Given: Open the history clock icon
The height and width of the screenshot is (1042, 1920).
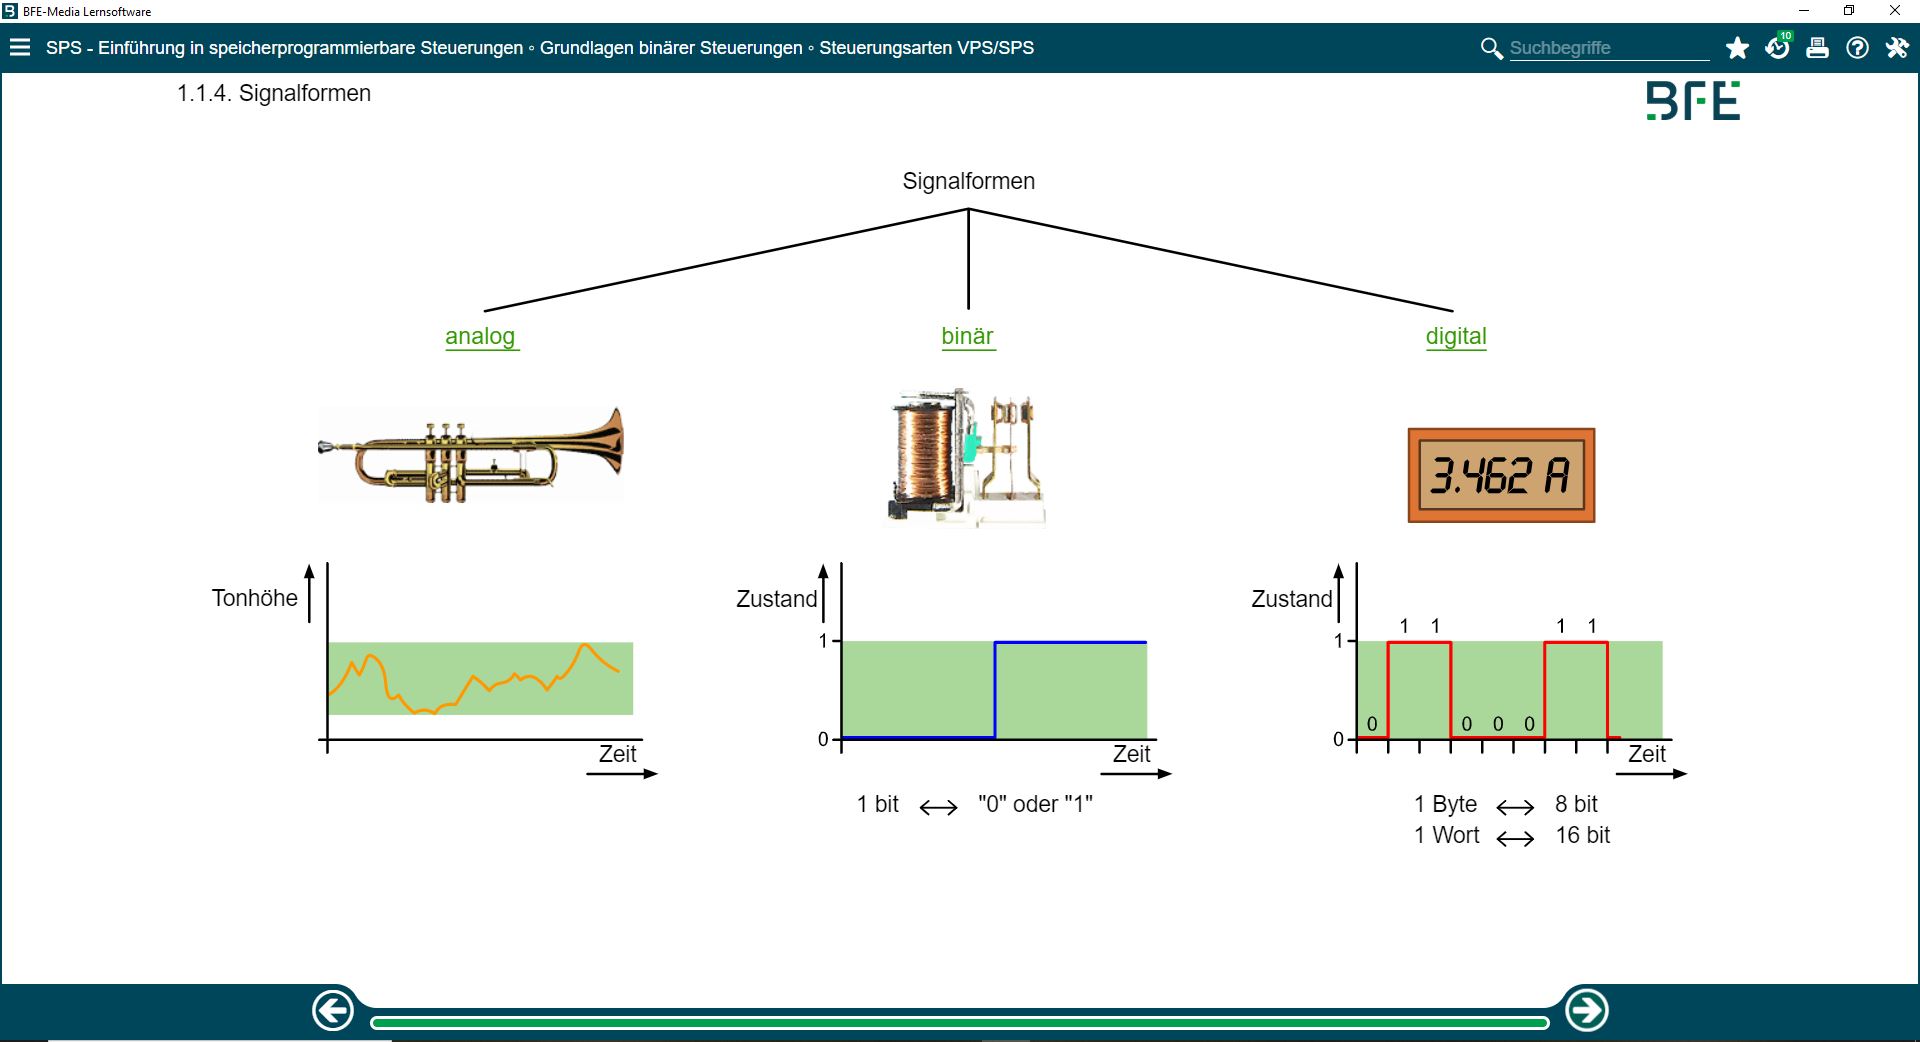Looking at the screenshot, I should click(1777, 48).
